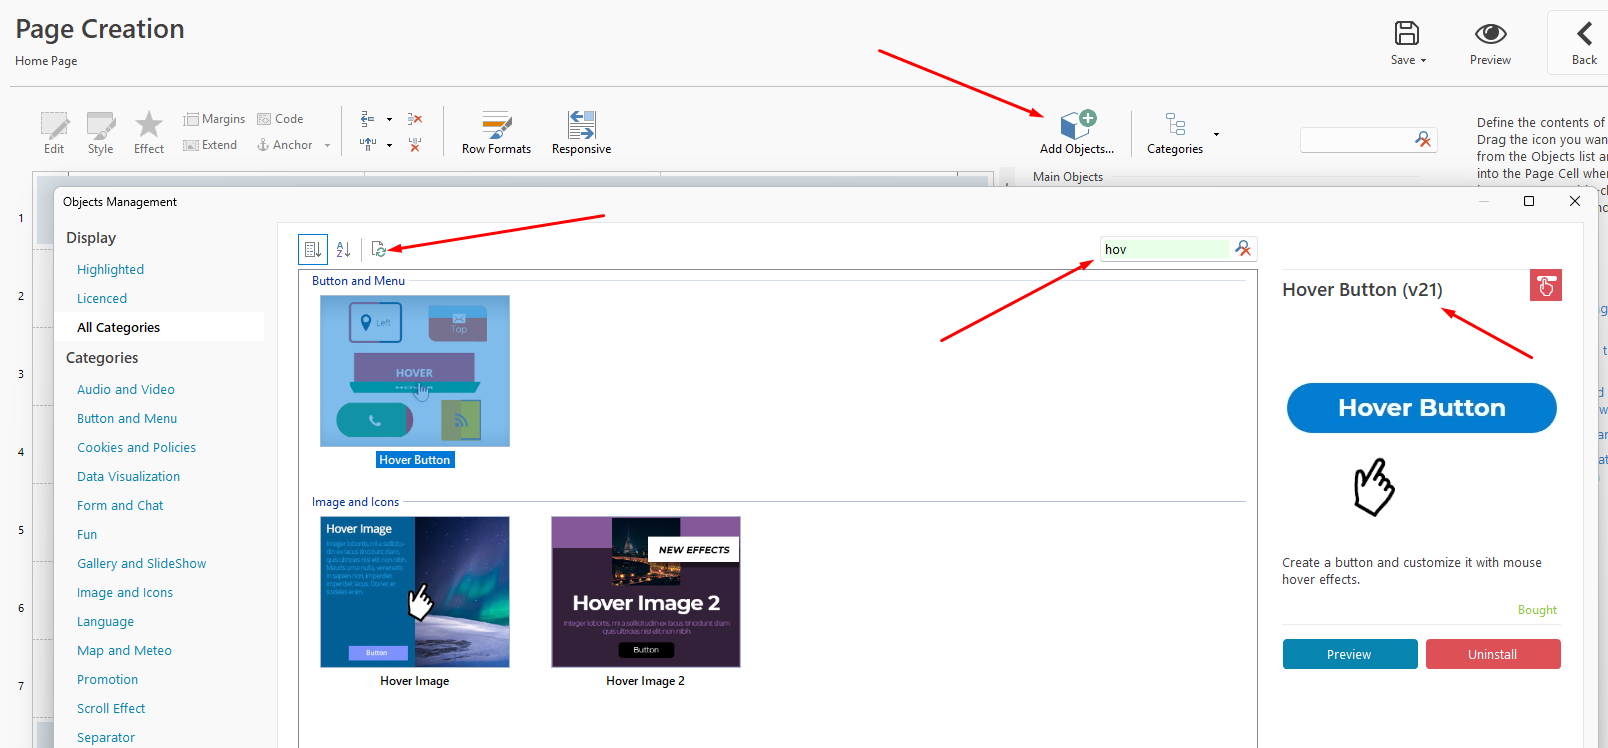This screenshot has width=1608, height=748.
Task: Sort objects alphabetically with A-Z icon
Action: (x=343, y=249)
